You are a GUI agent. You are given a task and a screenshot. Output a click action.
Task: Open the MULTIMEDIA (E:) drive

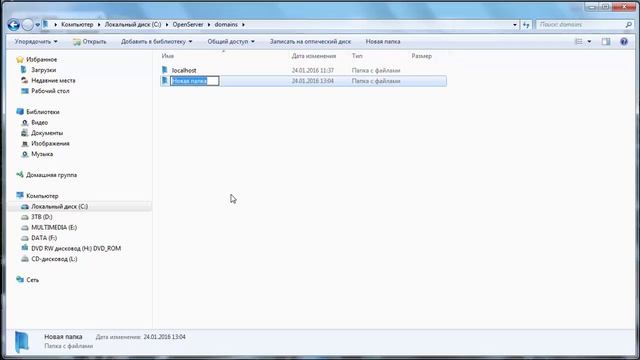54,228
